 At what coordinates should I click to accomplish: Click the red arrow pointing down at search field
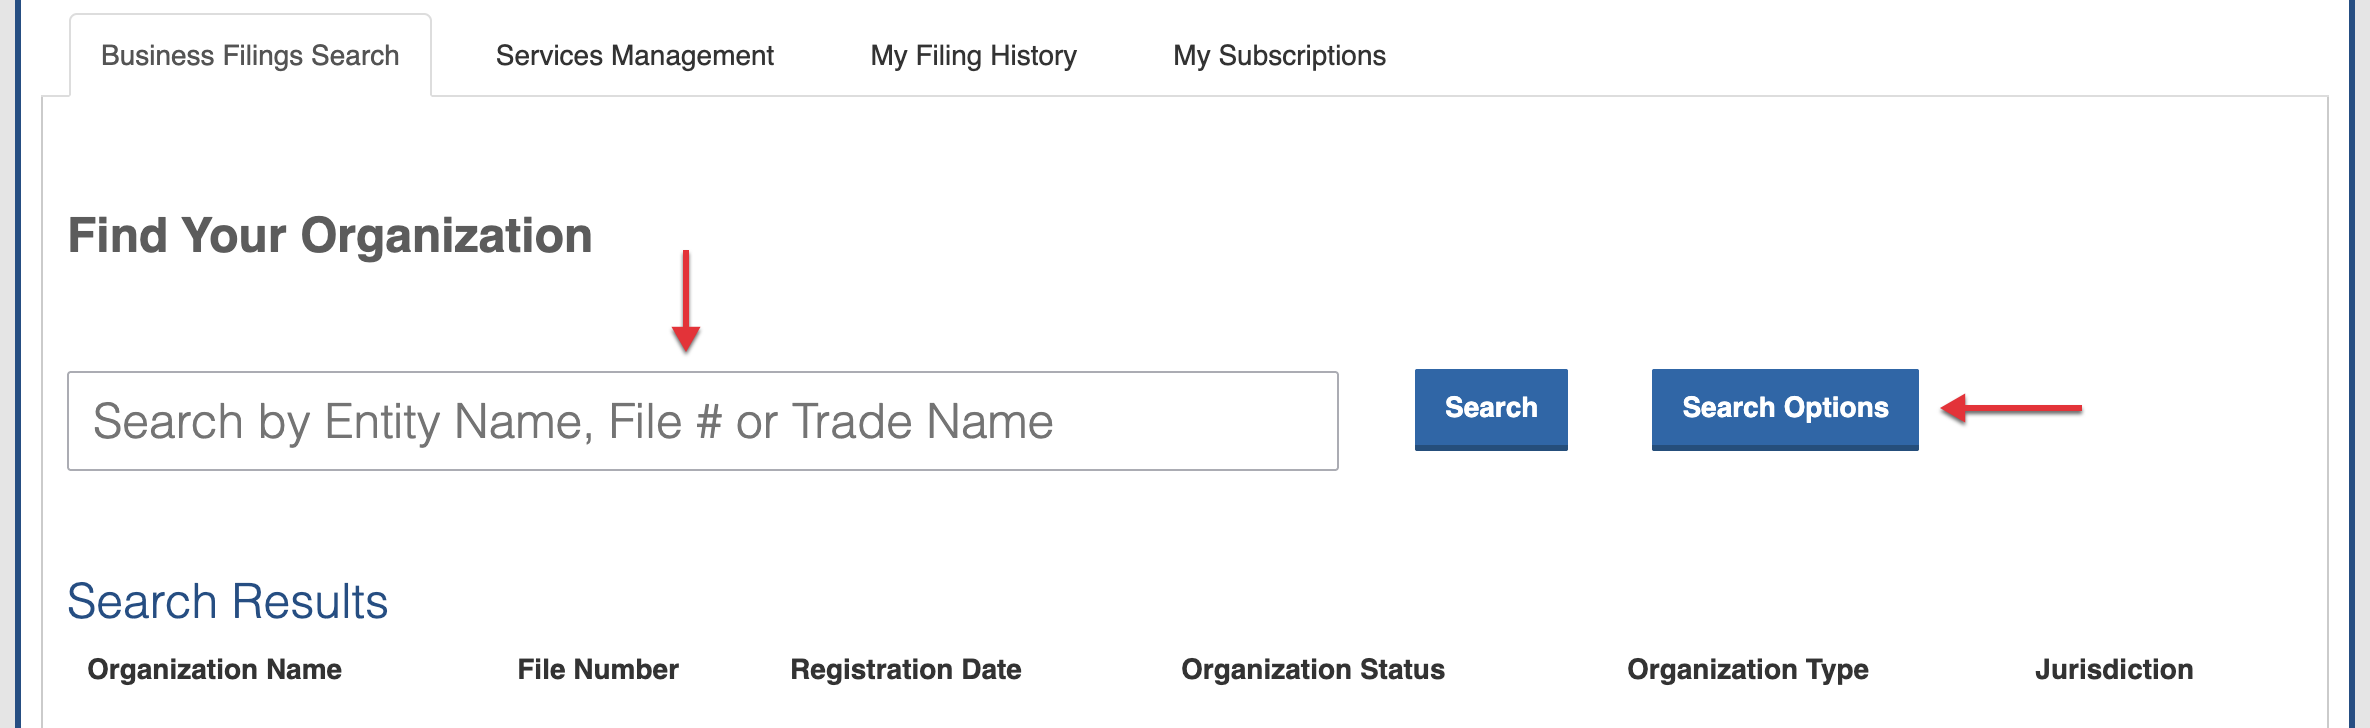[685, 302]
